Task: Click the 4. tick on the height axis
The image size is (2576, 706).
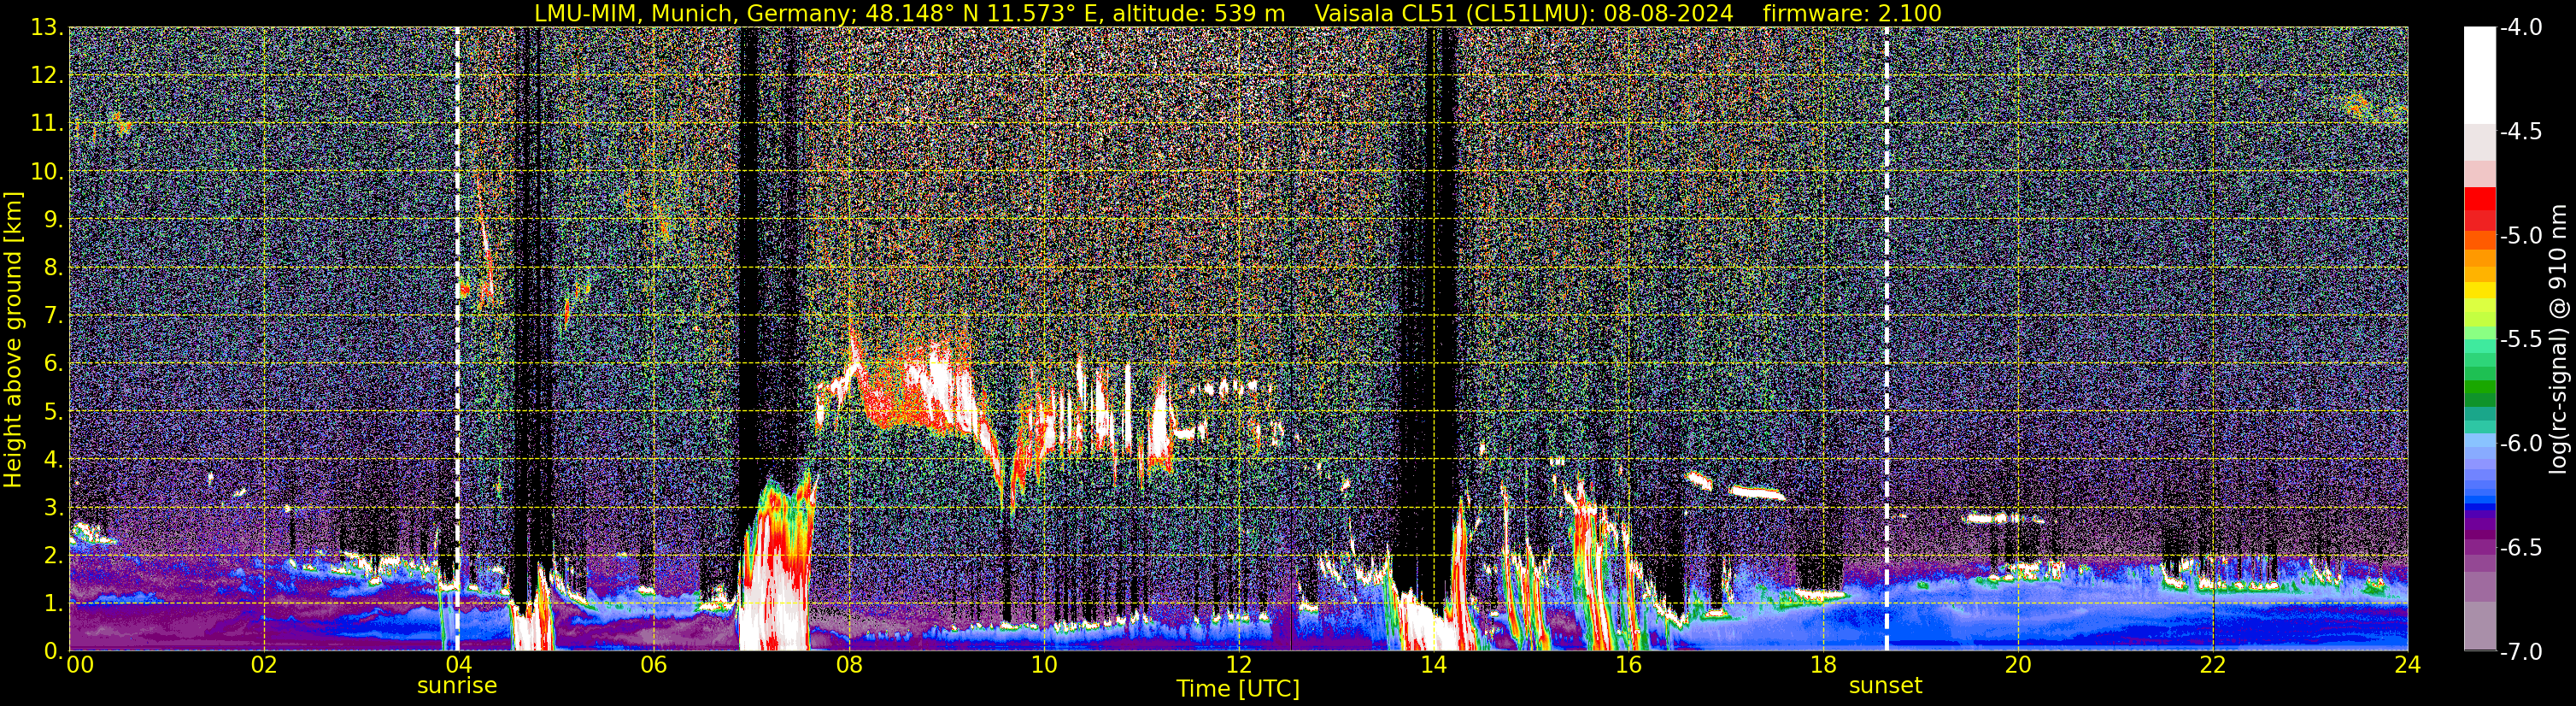Action: 52,460
